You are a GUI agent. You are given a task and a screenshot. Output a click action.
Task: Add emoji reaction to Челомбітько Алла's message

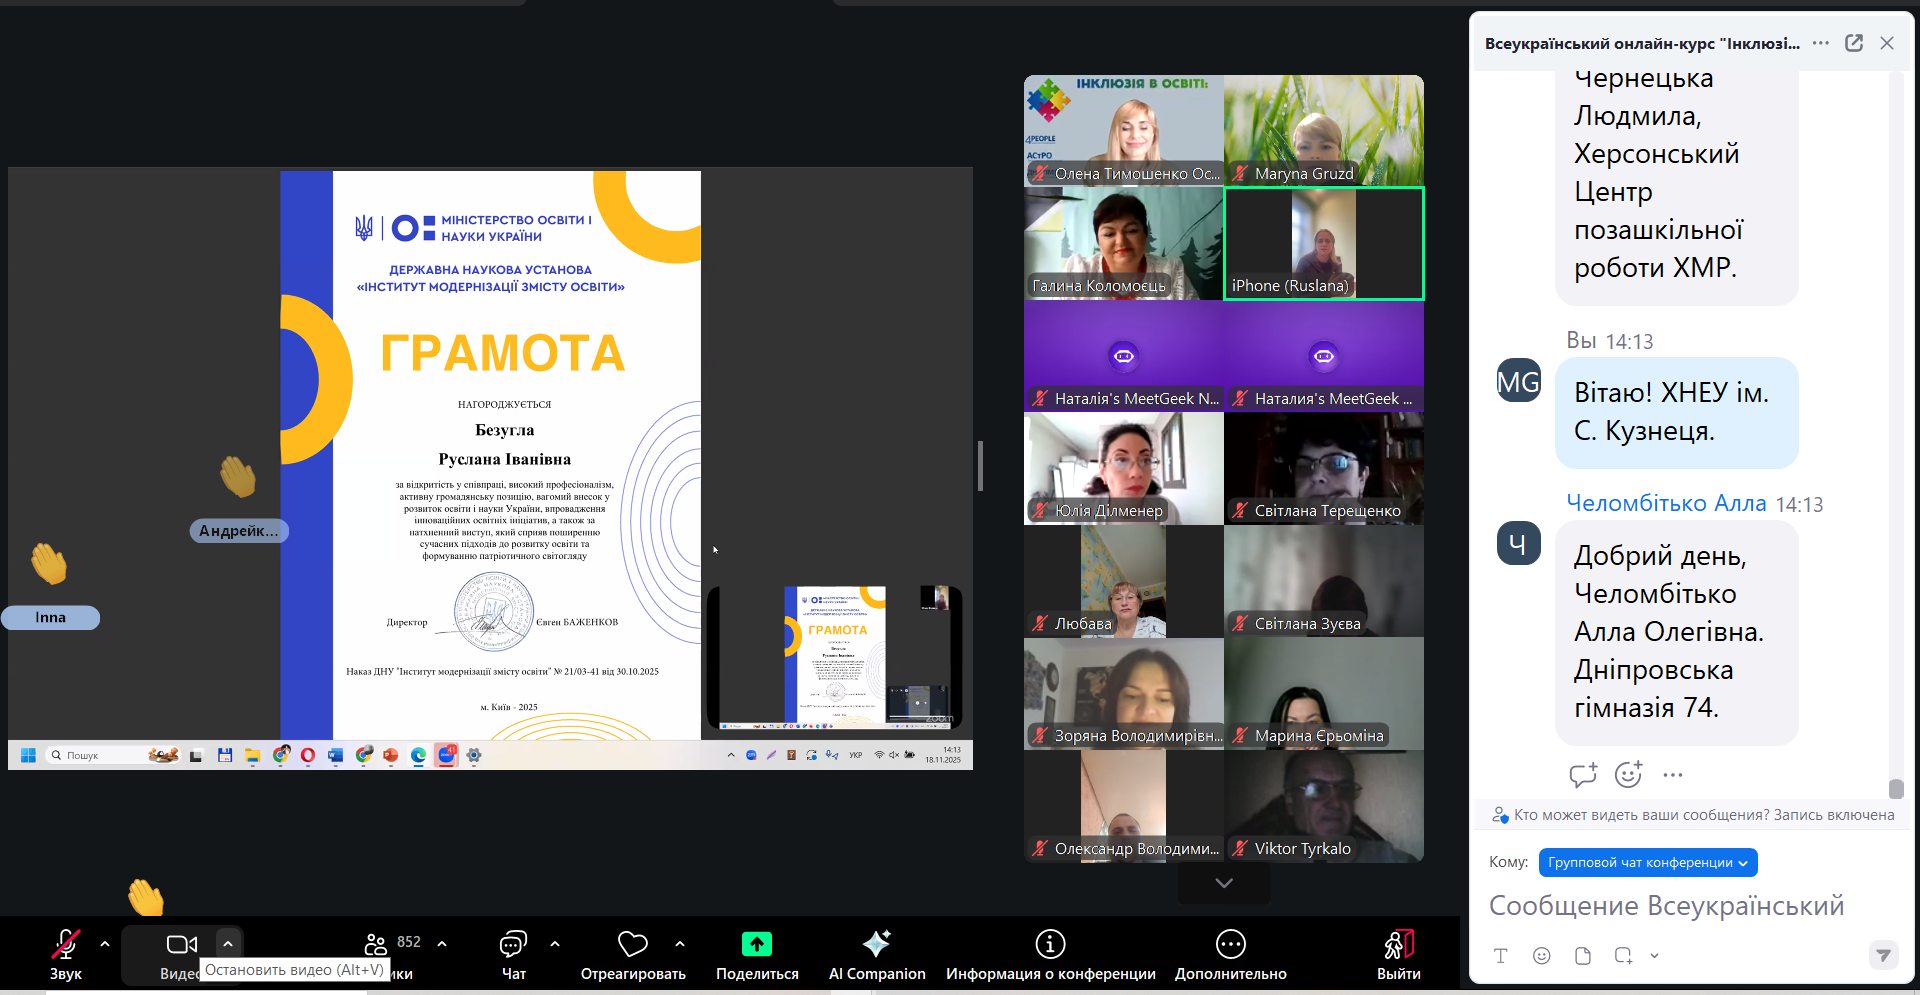click(x=1628, y=774)
